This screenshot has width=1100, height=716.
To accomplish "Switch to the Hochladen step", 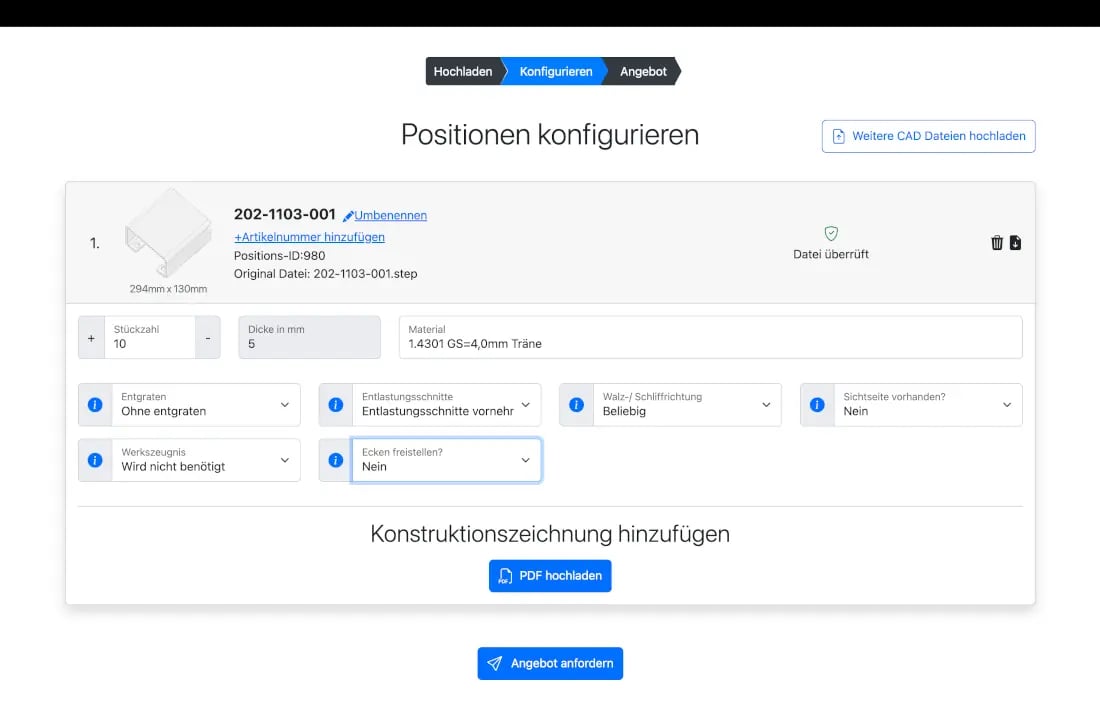I will pos(462,71).
